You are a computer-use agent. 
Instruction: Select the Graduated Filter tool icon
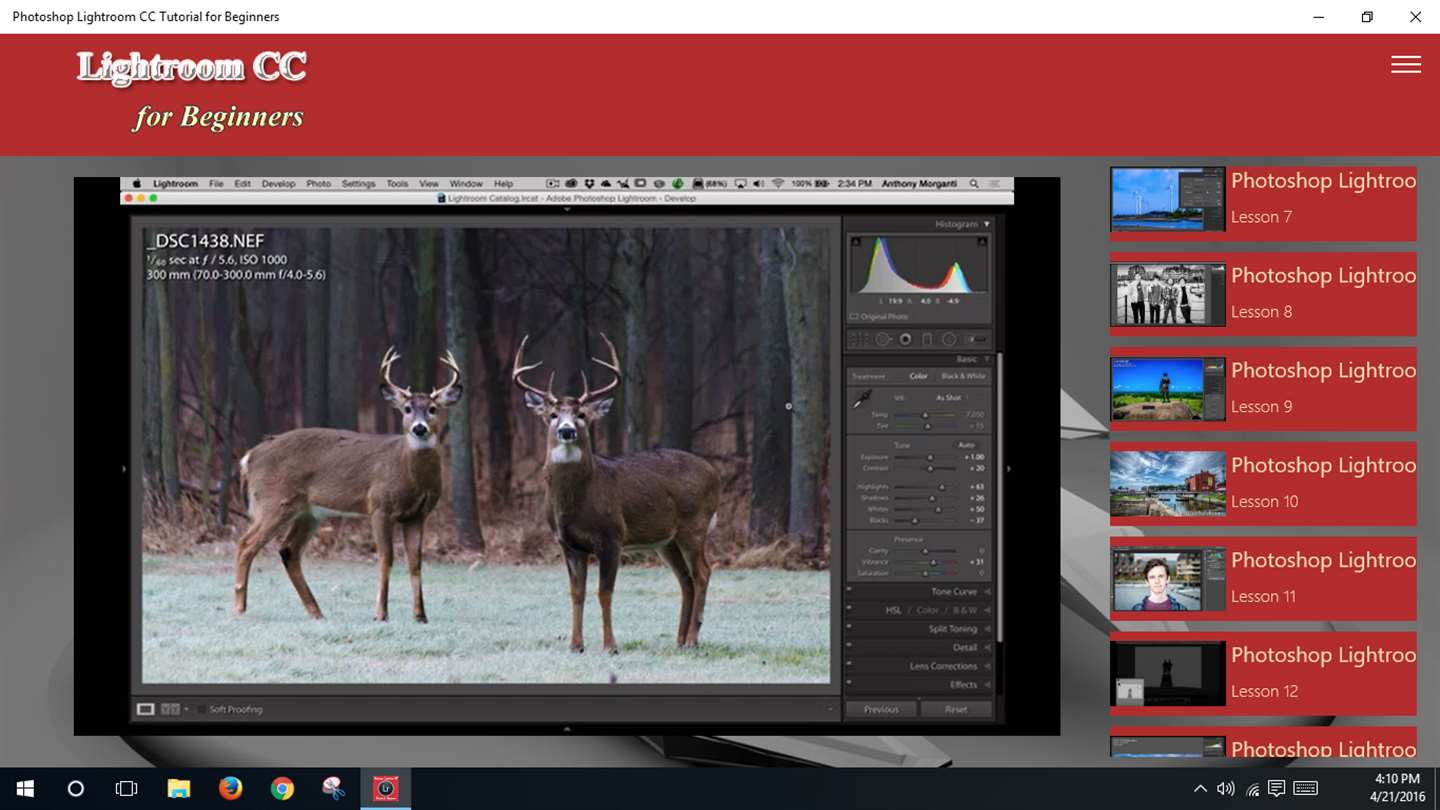pyautogui.click(x=927, y=339)
